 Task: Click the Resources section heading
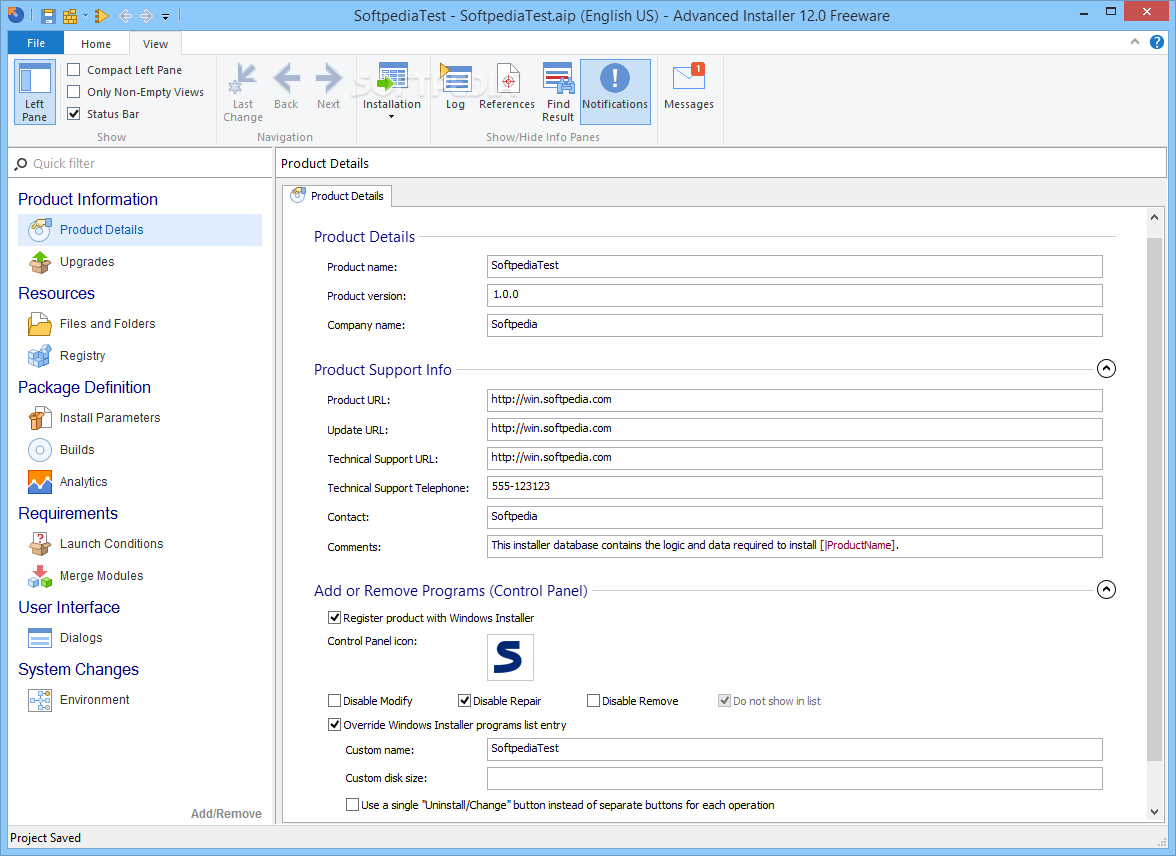click(x=56, y=293)
